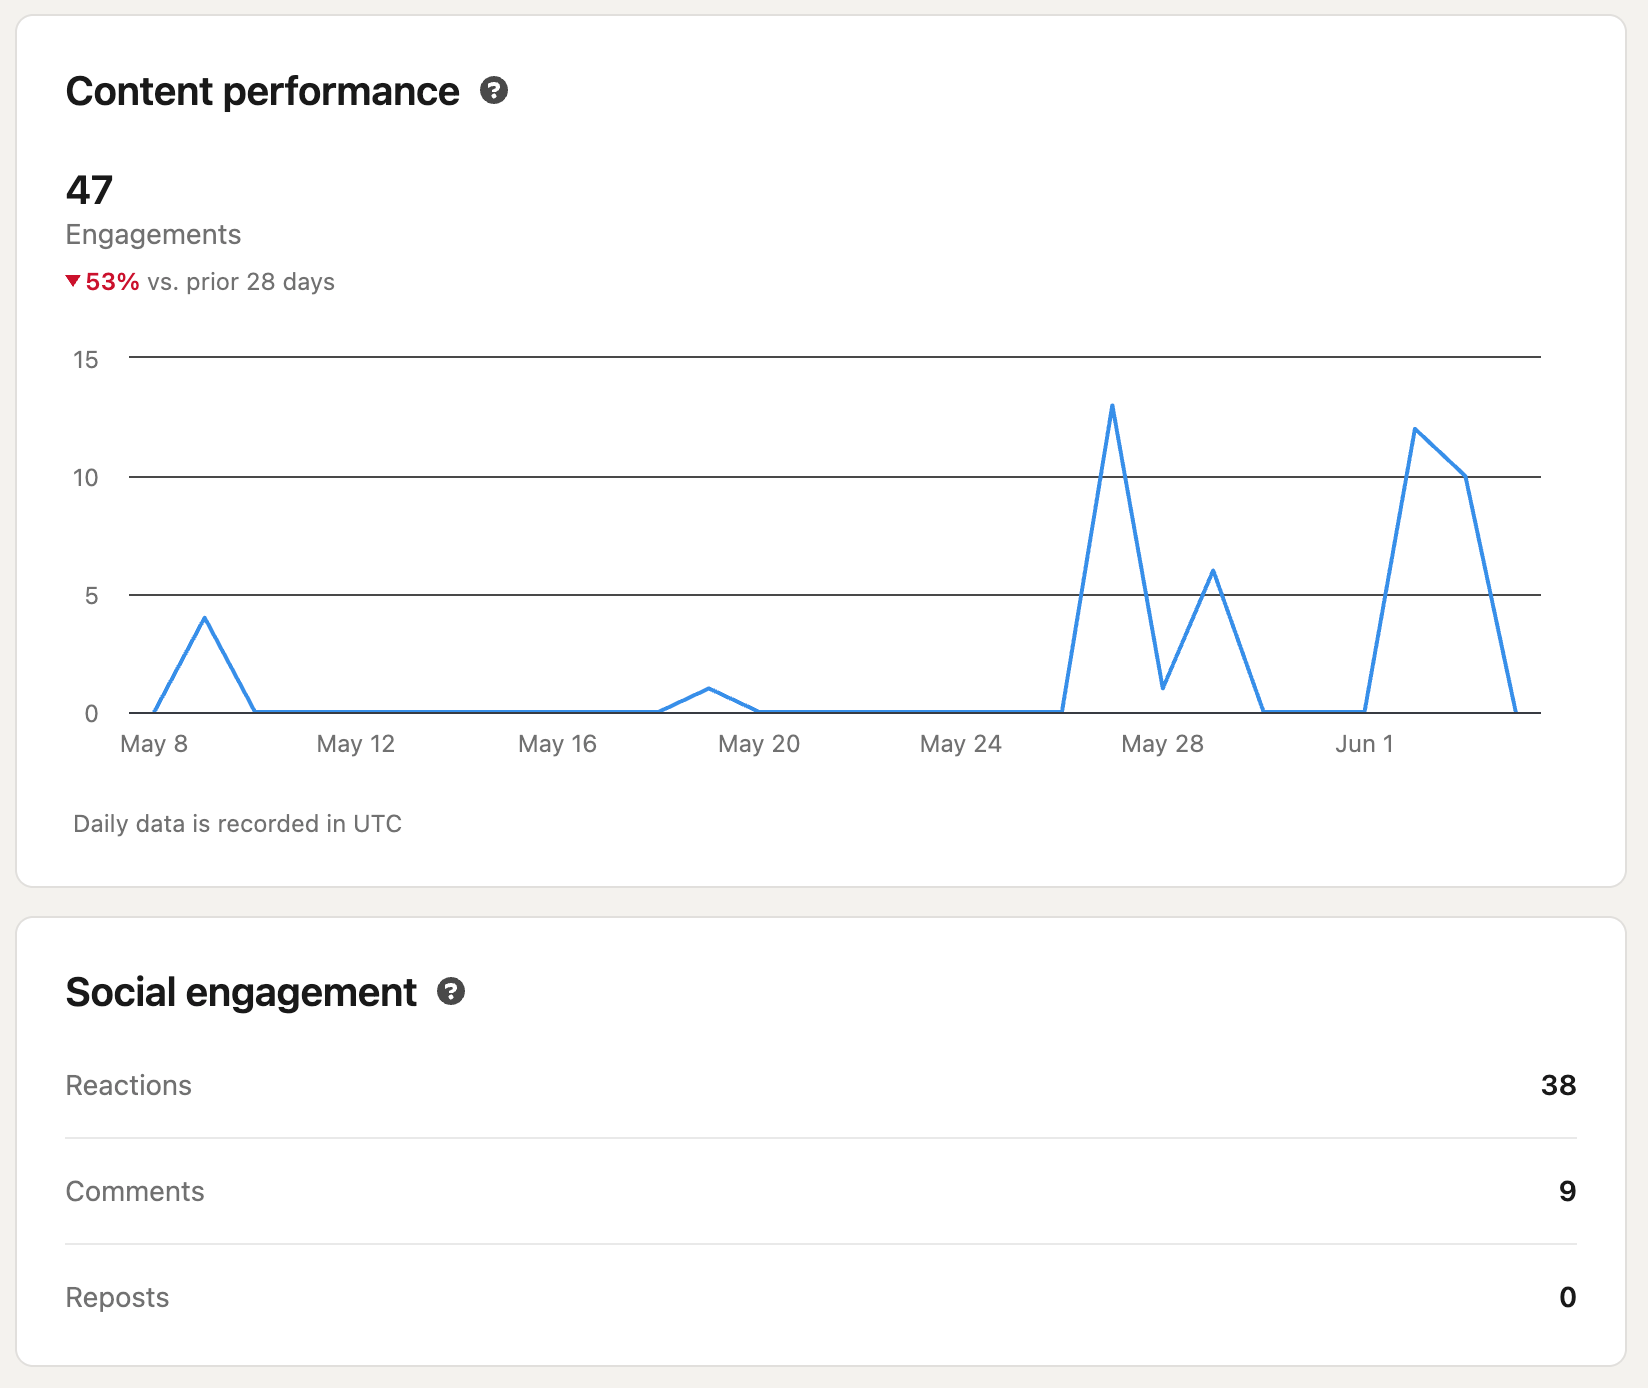The height and width of the screenshot is (1388, 1648).
Task: Click the Reactions value 38
Action: [1557, 1085]
